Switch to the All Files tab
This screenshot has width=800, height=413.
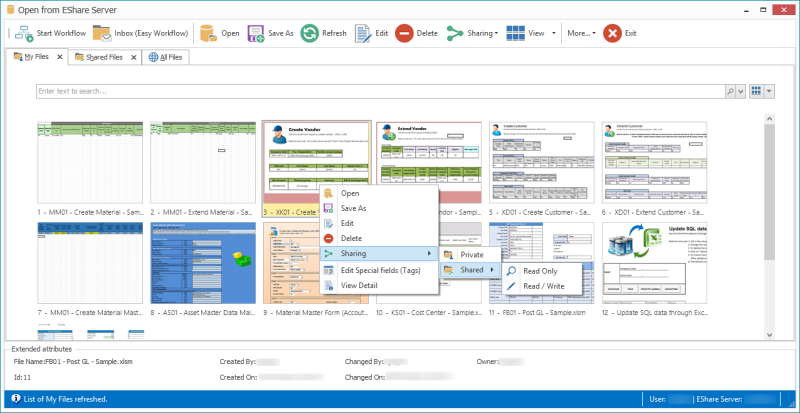point(164,58)
